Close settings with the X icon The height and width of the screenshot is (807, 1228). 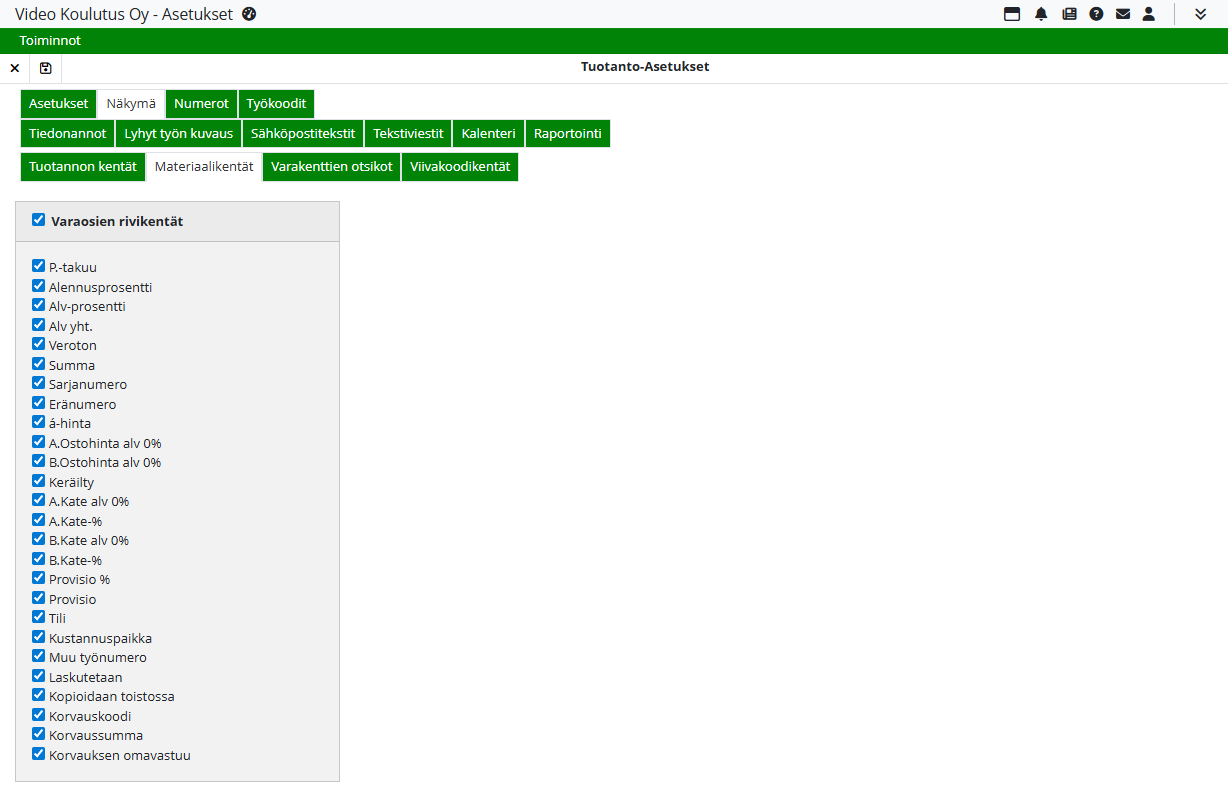(x=15, y=68)
